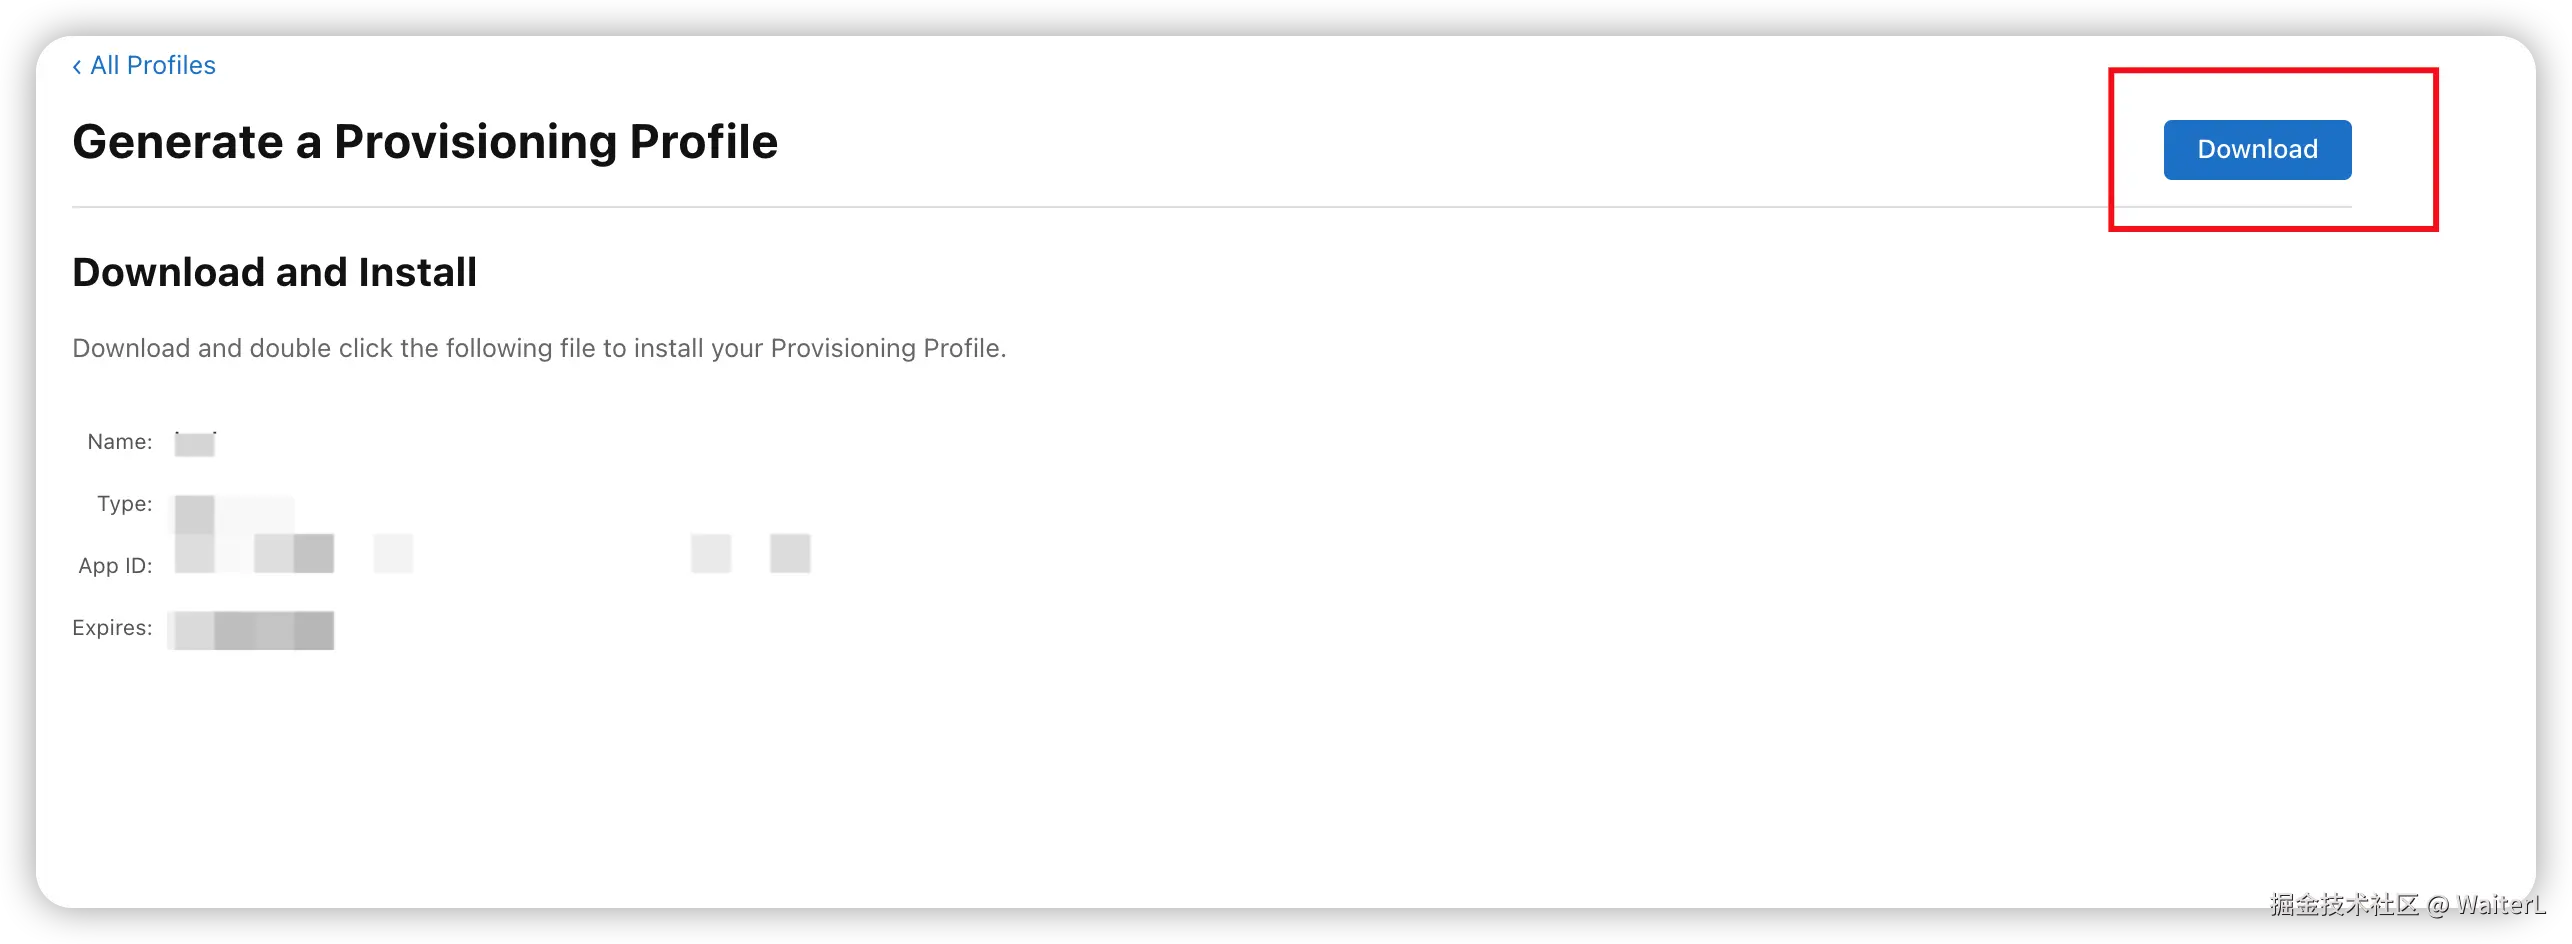2572x944 pixels.
Task: Click the Name: field label
Action: coord(120,442)
